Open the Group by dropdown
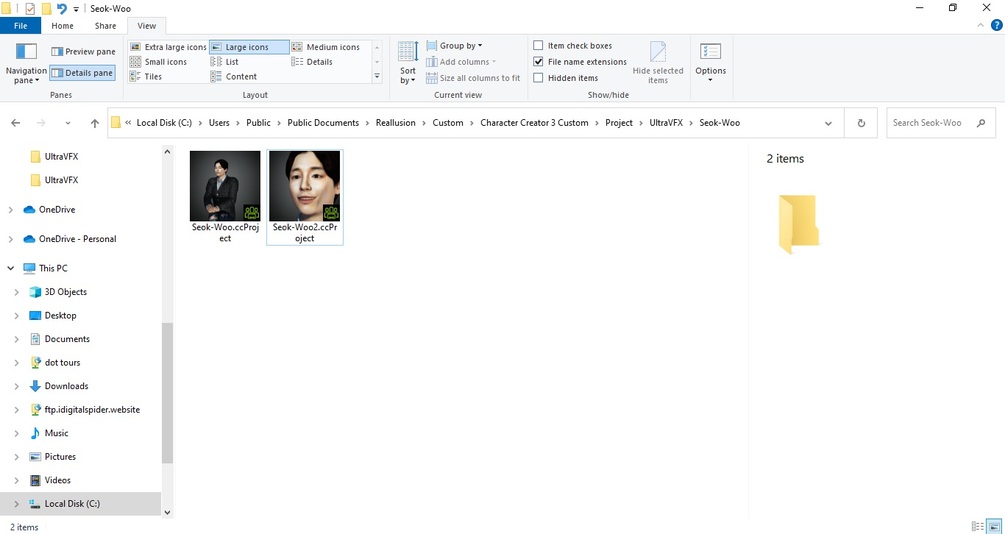 (x=454, y=46)
